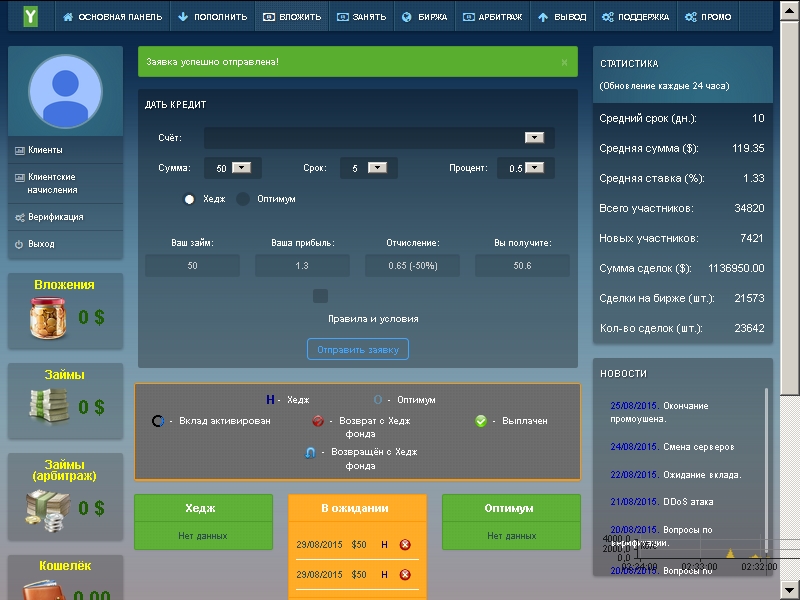Click the green Выплачен checkmark icon

tap(481, 421)
